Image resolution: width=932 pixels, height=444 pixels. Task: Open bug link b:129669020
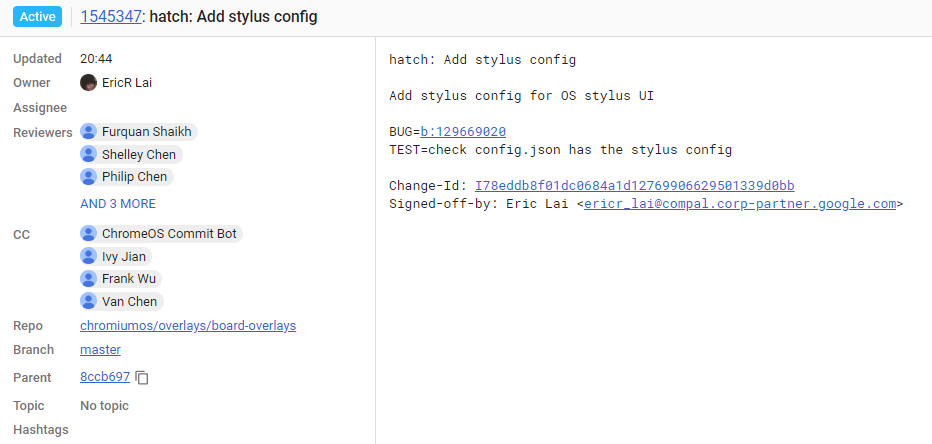point(463,132)
